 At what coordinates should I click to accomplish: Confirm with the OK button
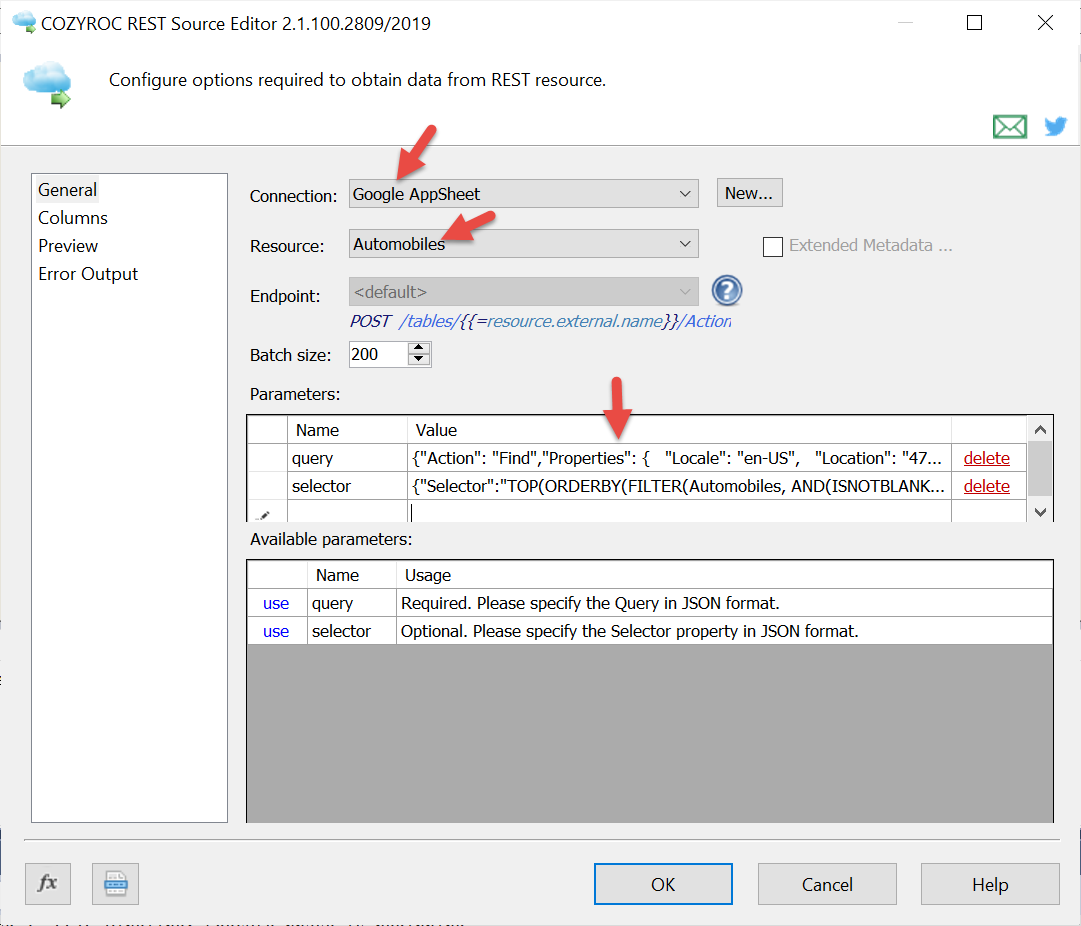(663, 884)
